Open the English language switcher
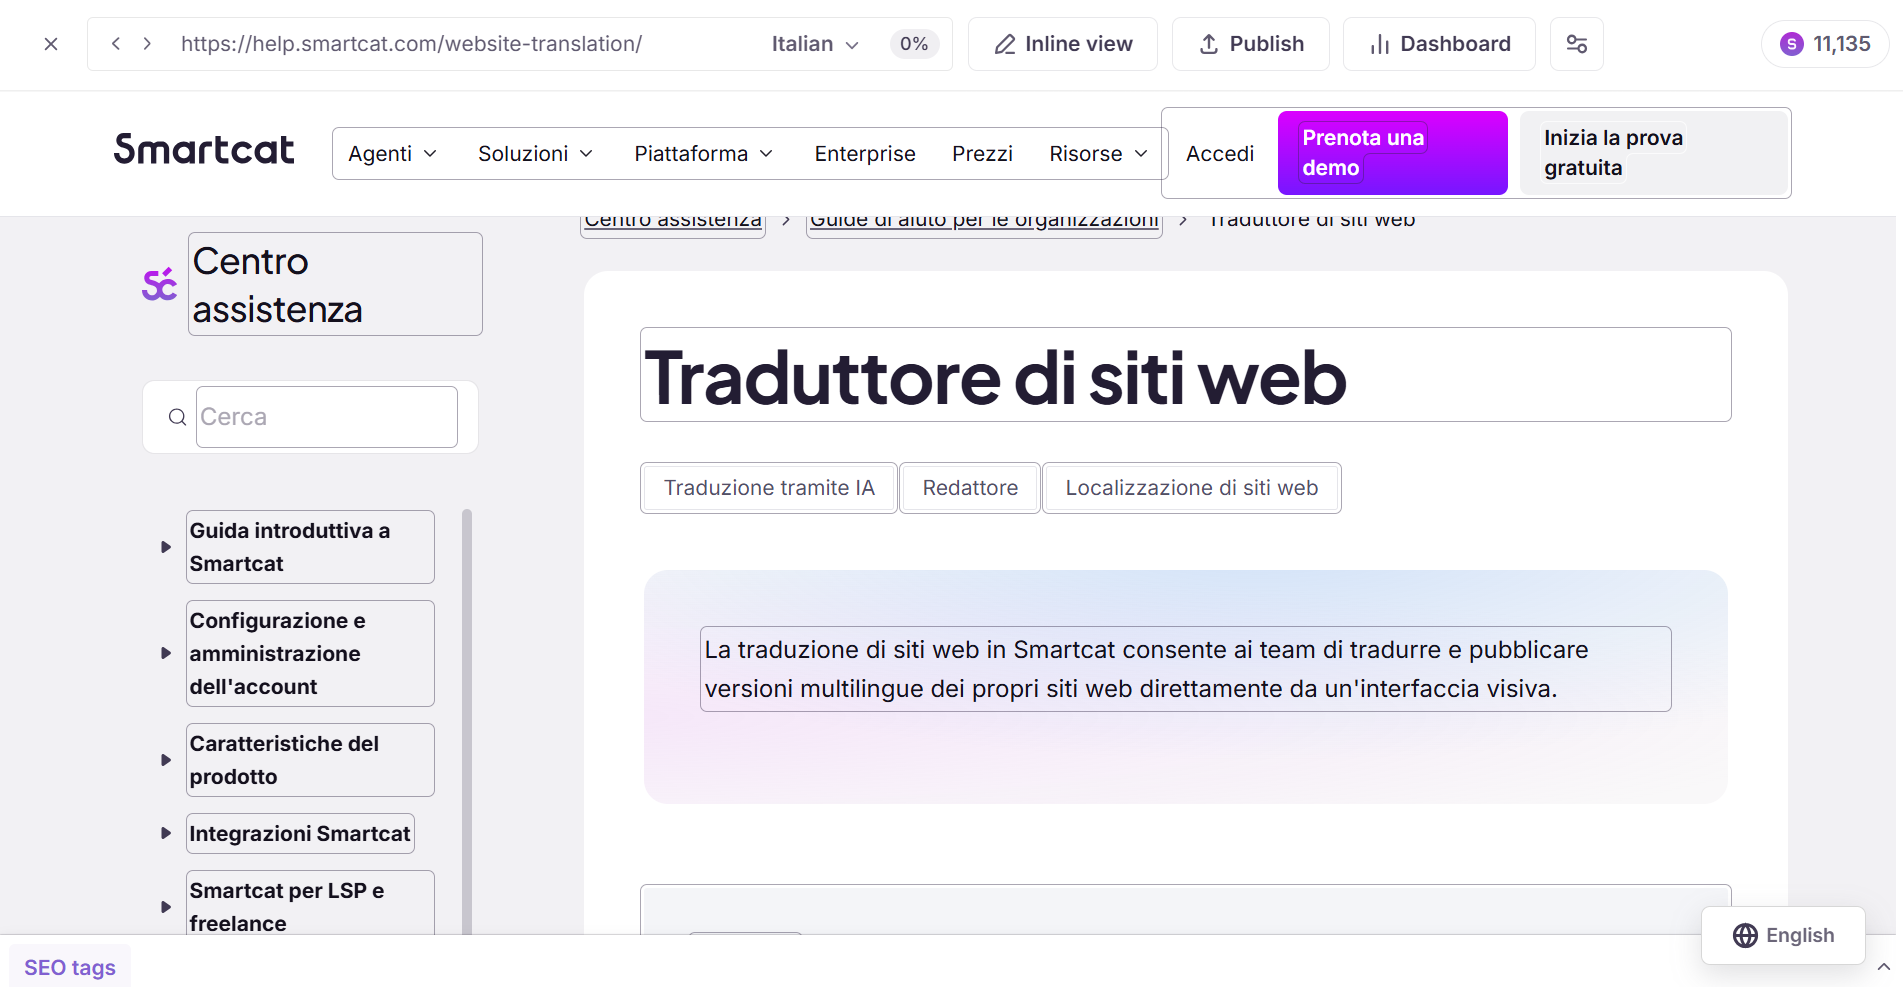This screenshot has width=1903, height=987. click(x=1783, y=935)
